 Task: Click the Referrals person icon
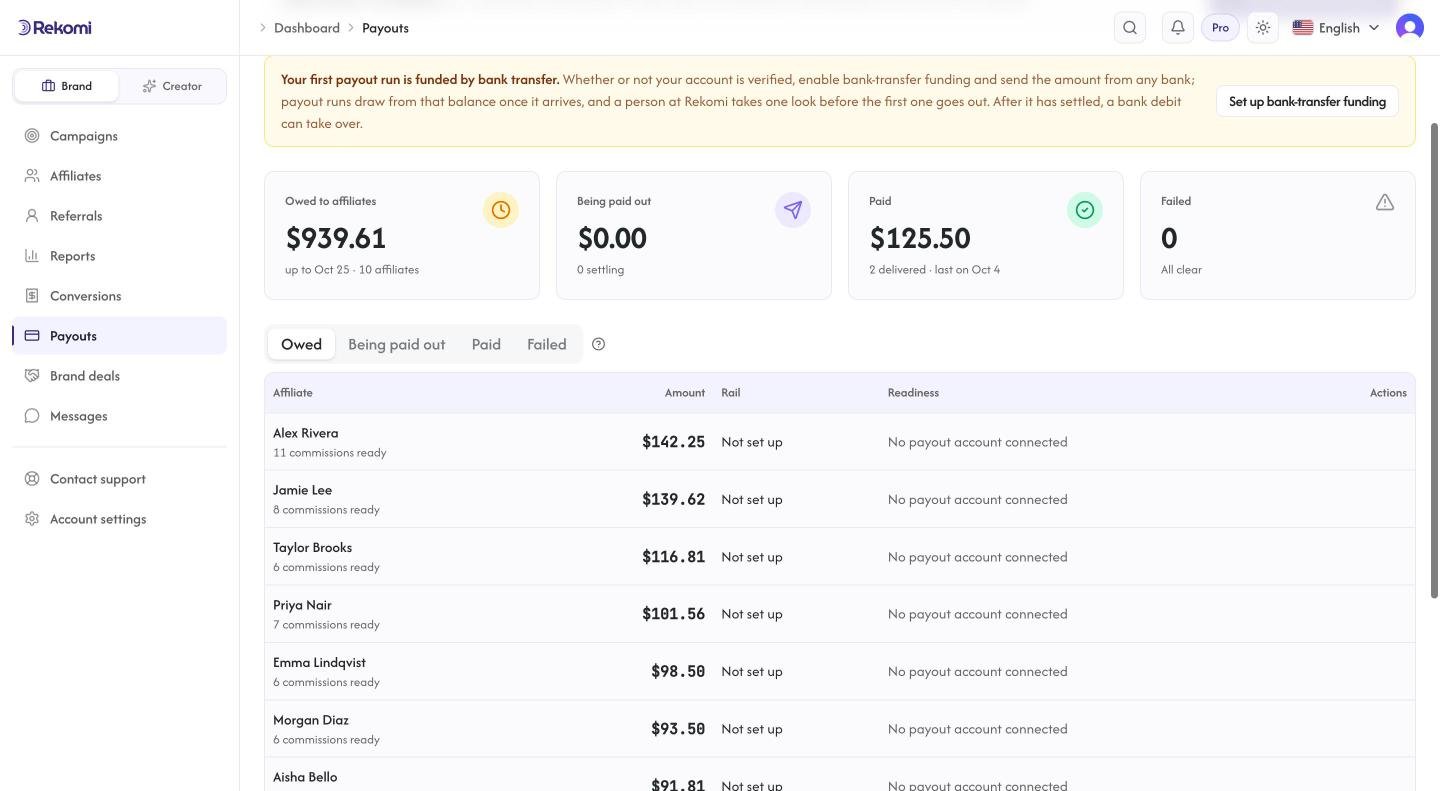[32, 216]
